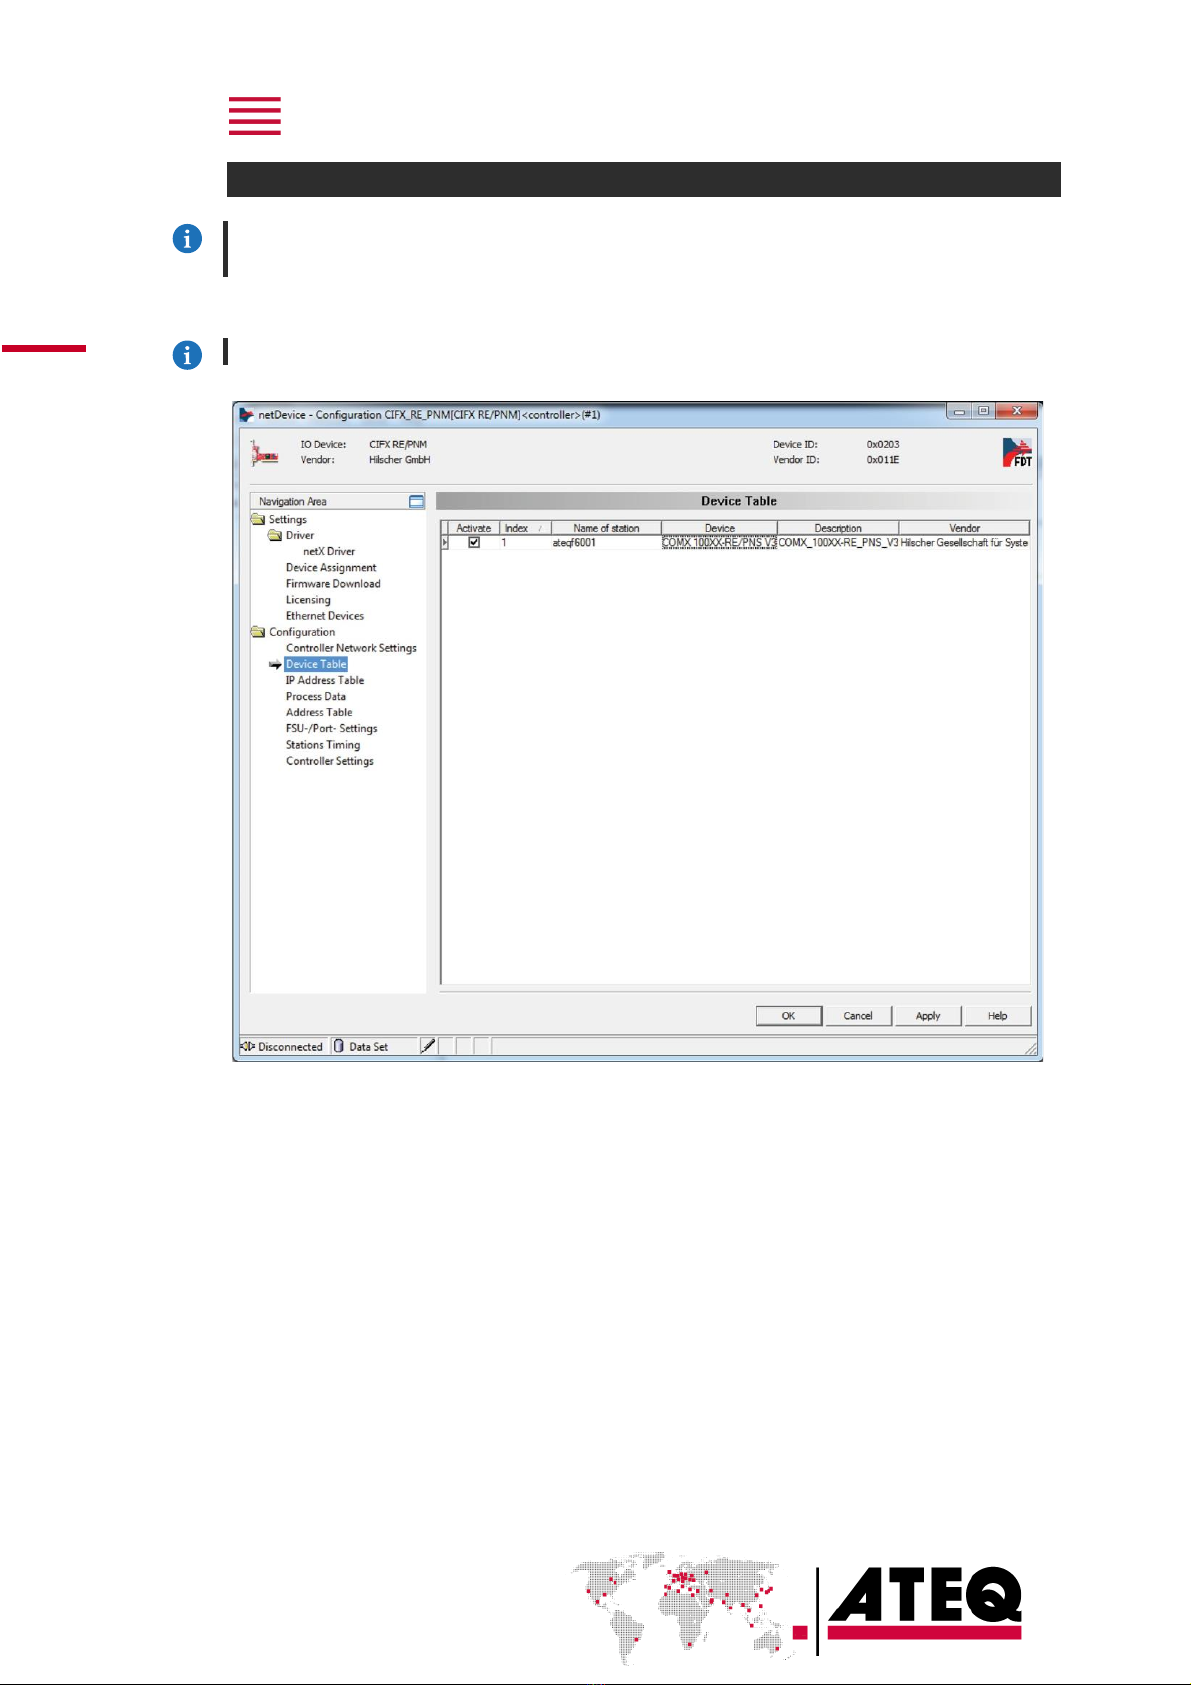Open Ethernet Devices page
Viewport: 1191px width, 1685px height.
click(325, 616)
